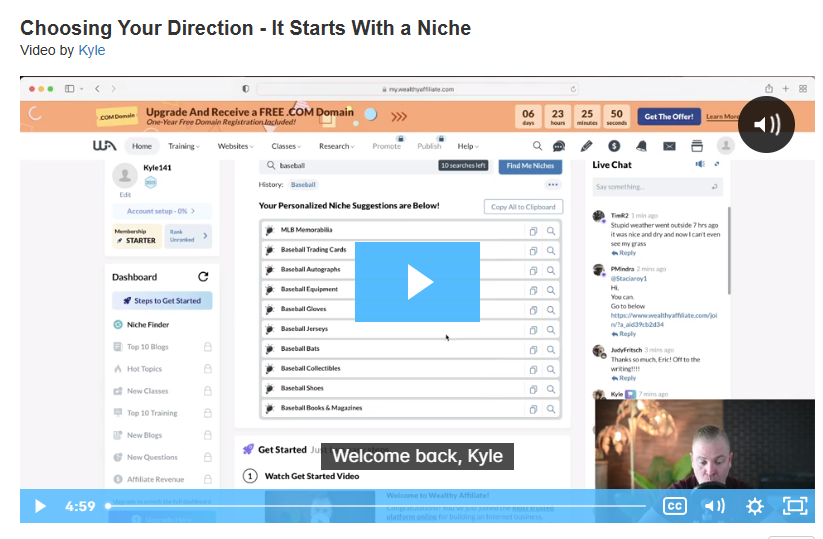
Task: Click the stacked layers icon in the navbar
Action: 697,146
